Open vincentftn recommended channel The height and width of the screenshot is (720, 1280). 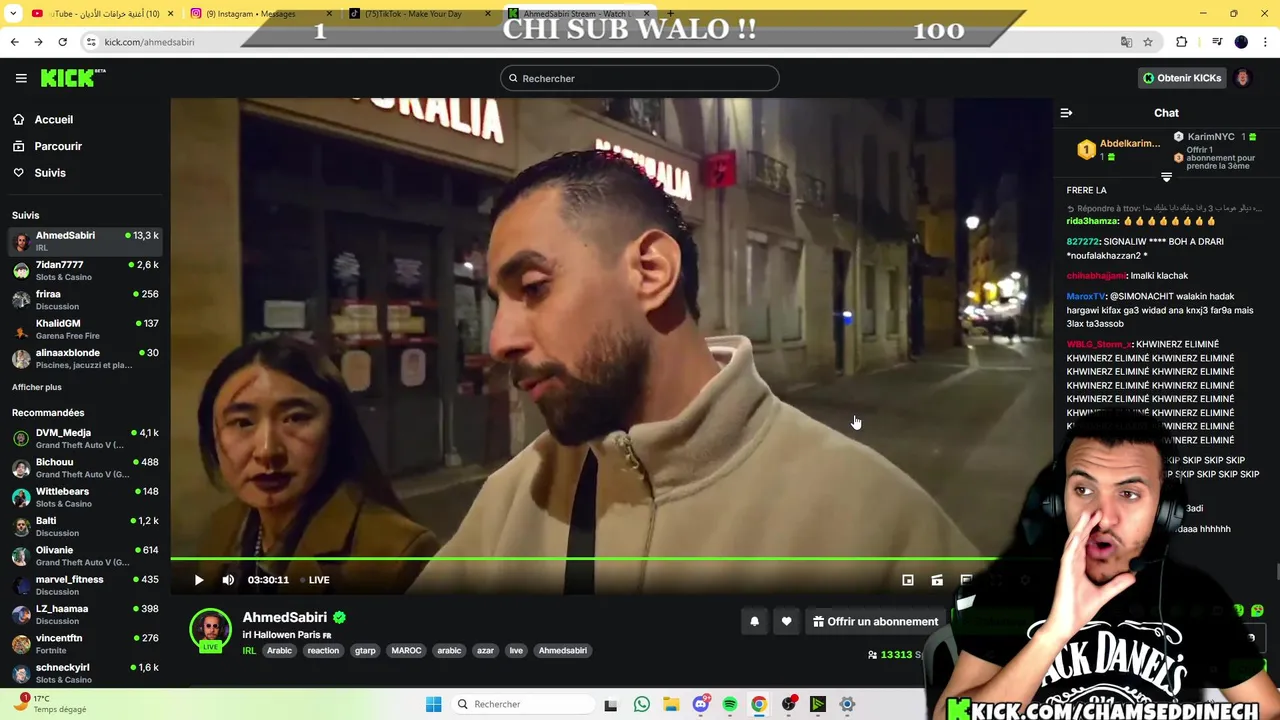tap(85, 643)
